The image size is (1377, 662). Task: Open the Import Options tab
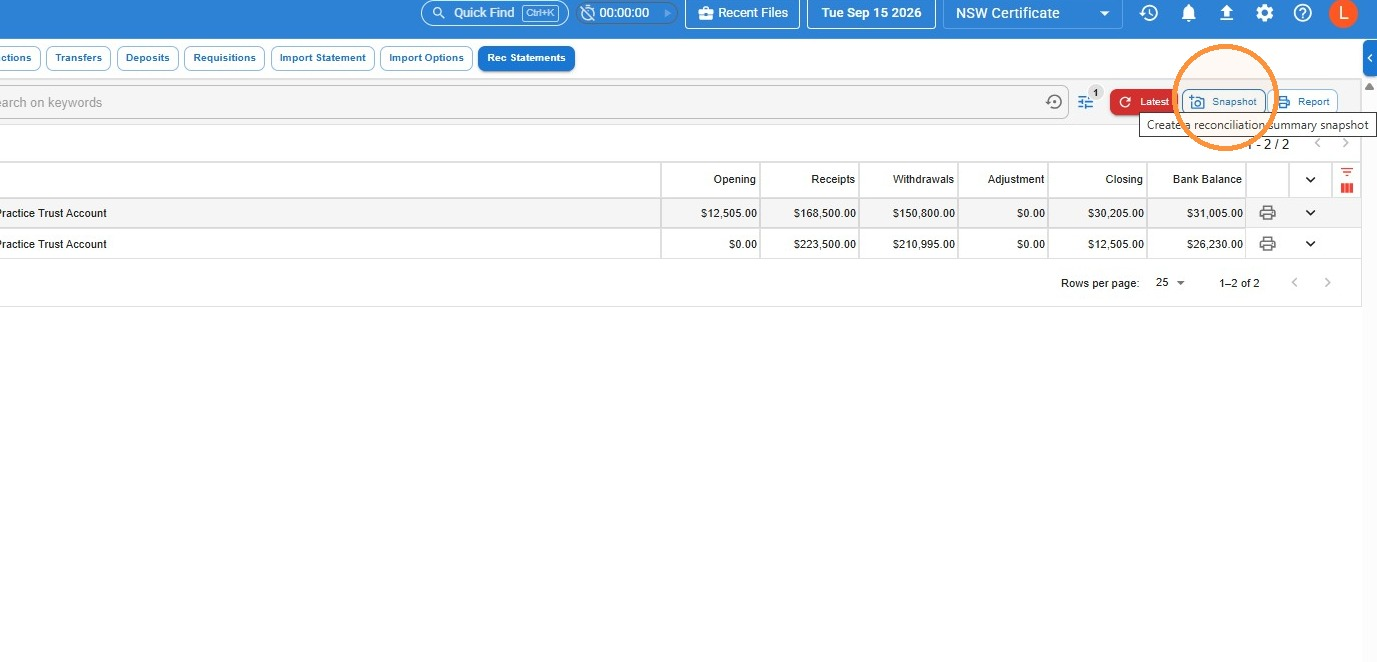pos(426,58)
